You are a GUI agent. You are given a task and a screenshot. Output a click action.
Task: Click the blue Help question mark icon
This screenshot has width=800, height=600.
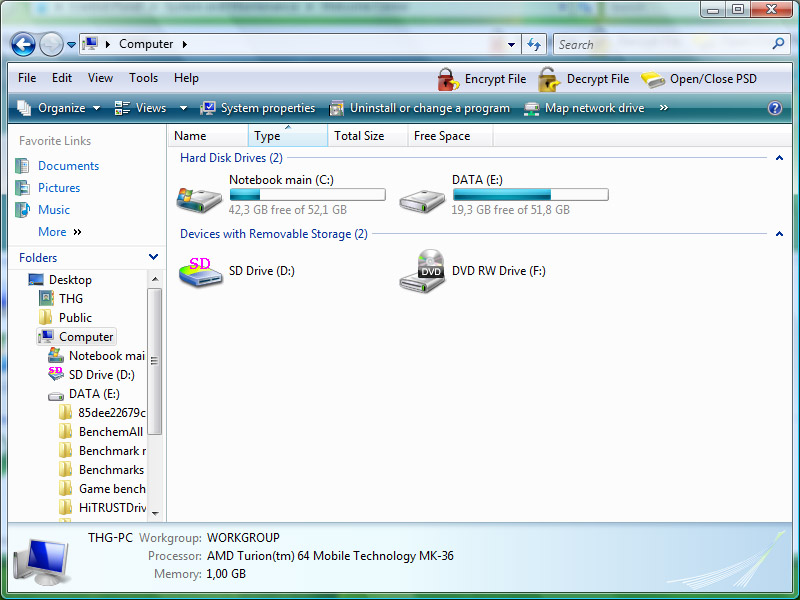[774, 108]
